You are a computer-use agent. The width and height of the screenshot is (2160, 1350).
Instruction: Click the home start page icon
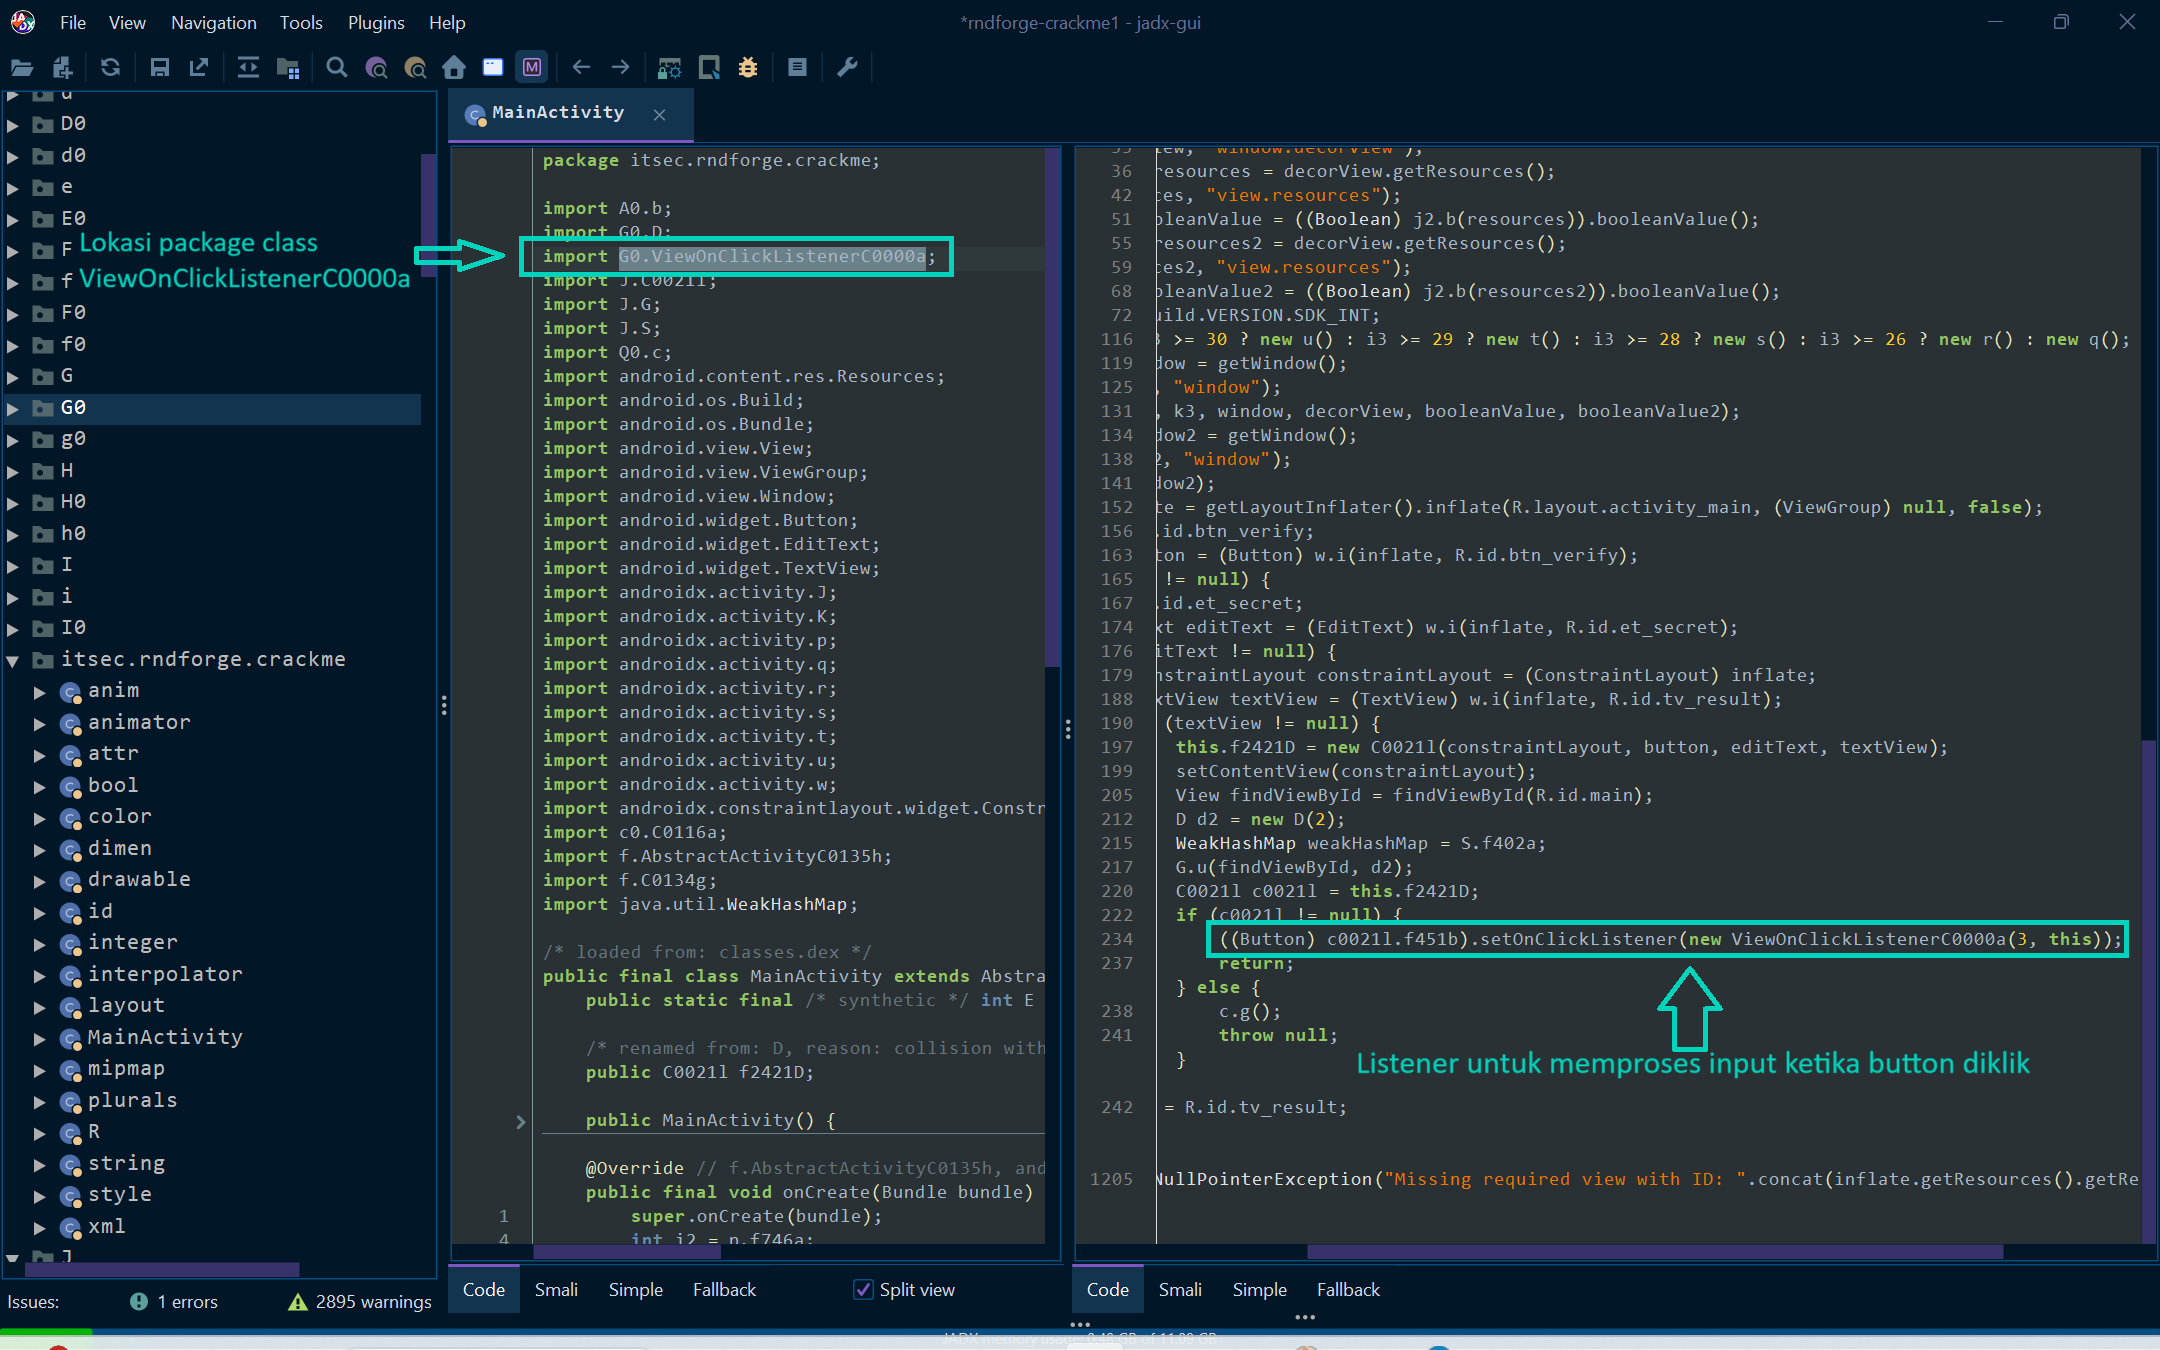454,67
